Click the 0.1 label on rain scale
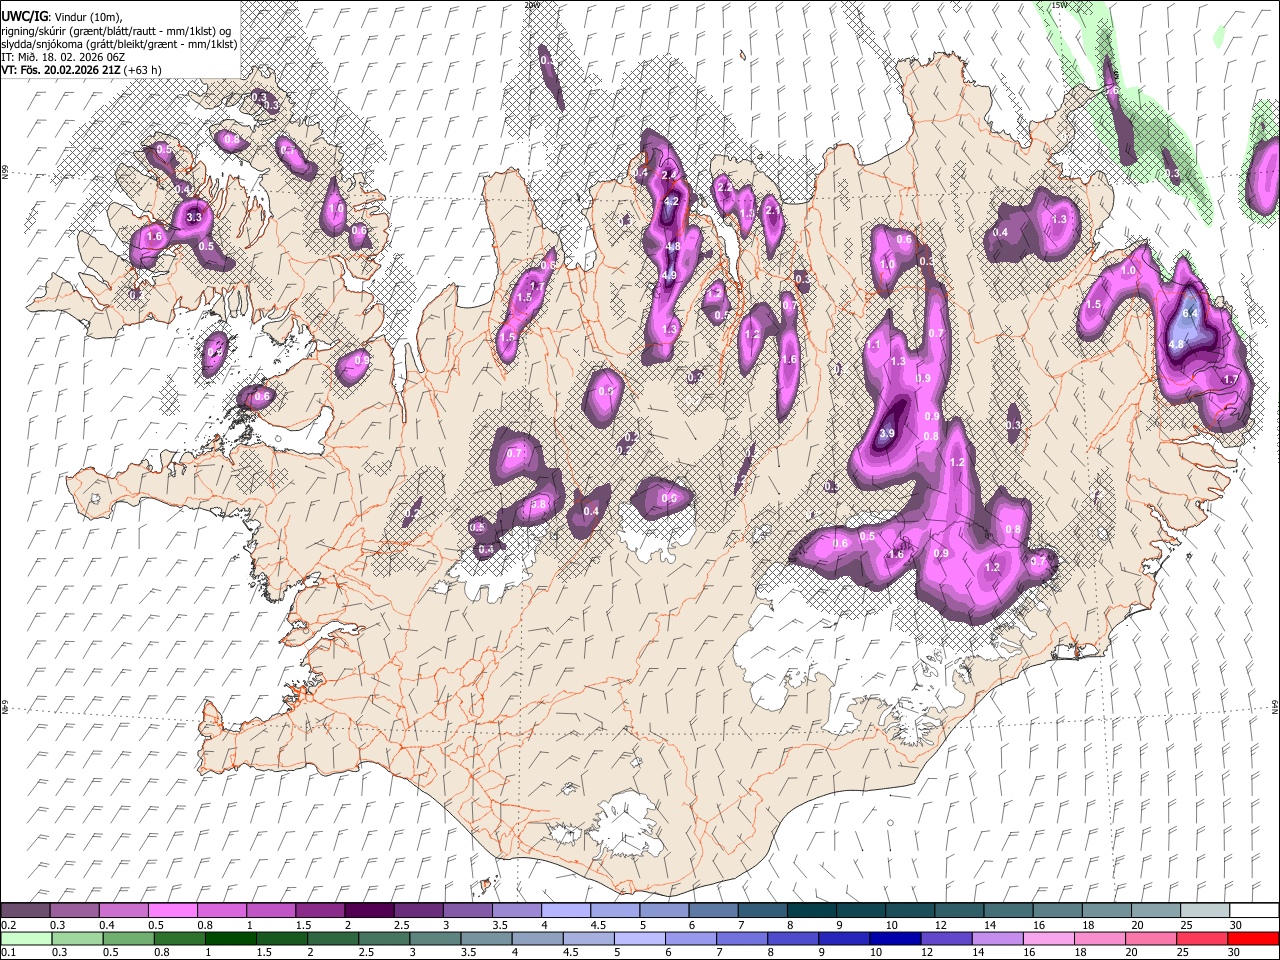The height and width of the screenshot is (960, 1280). [x=7, y=951]
